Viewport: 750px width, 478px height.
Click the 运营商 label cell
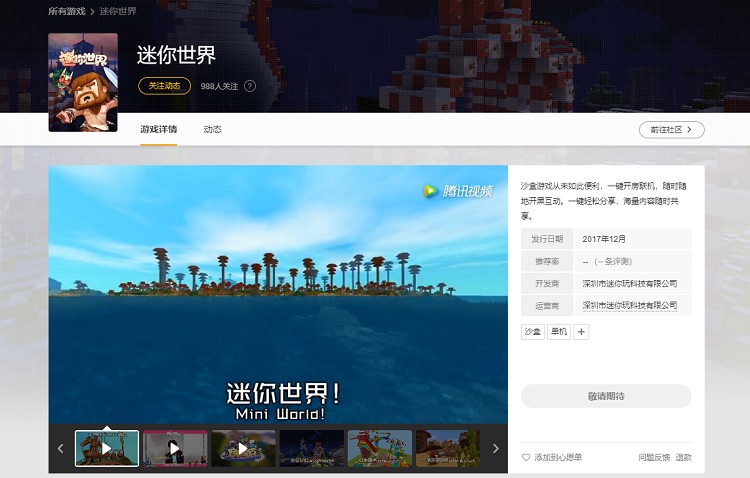point(547,305)
